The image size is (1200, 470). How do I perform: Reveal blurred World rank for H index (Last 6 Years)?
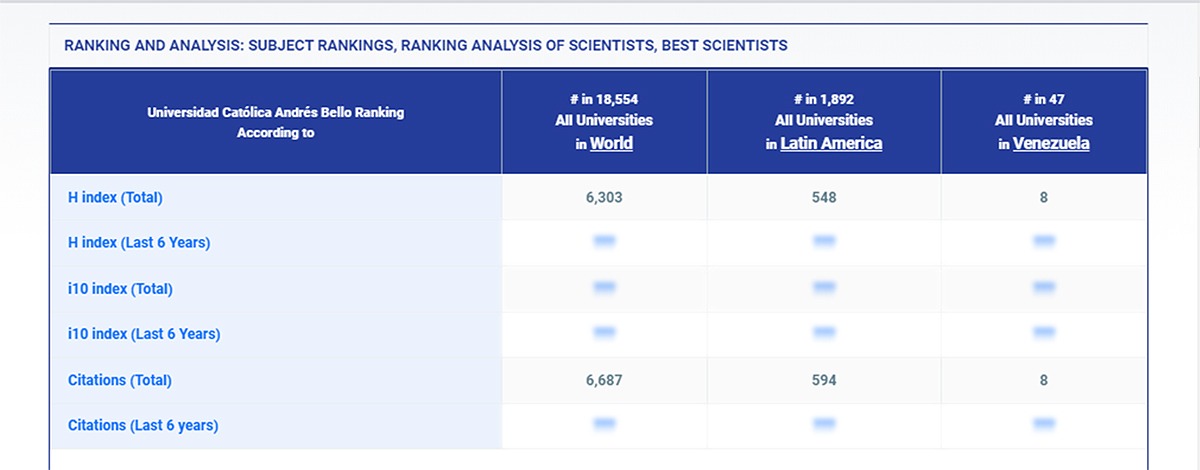pos(604,241)
